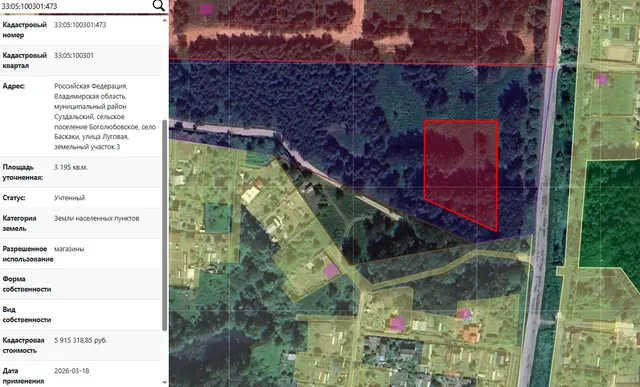The height and width of the screenshot is (387, 640).
Task: Click cadastral cost 5 915 318,85 руб.
Action: click(80, 340)
